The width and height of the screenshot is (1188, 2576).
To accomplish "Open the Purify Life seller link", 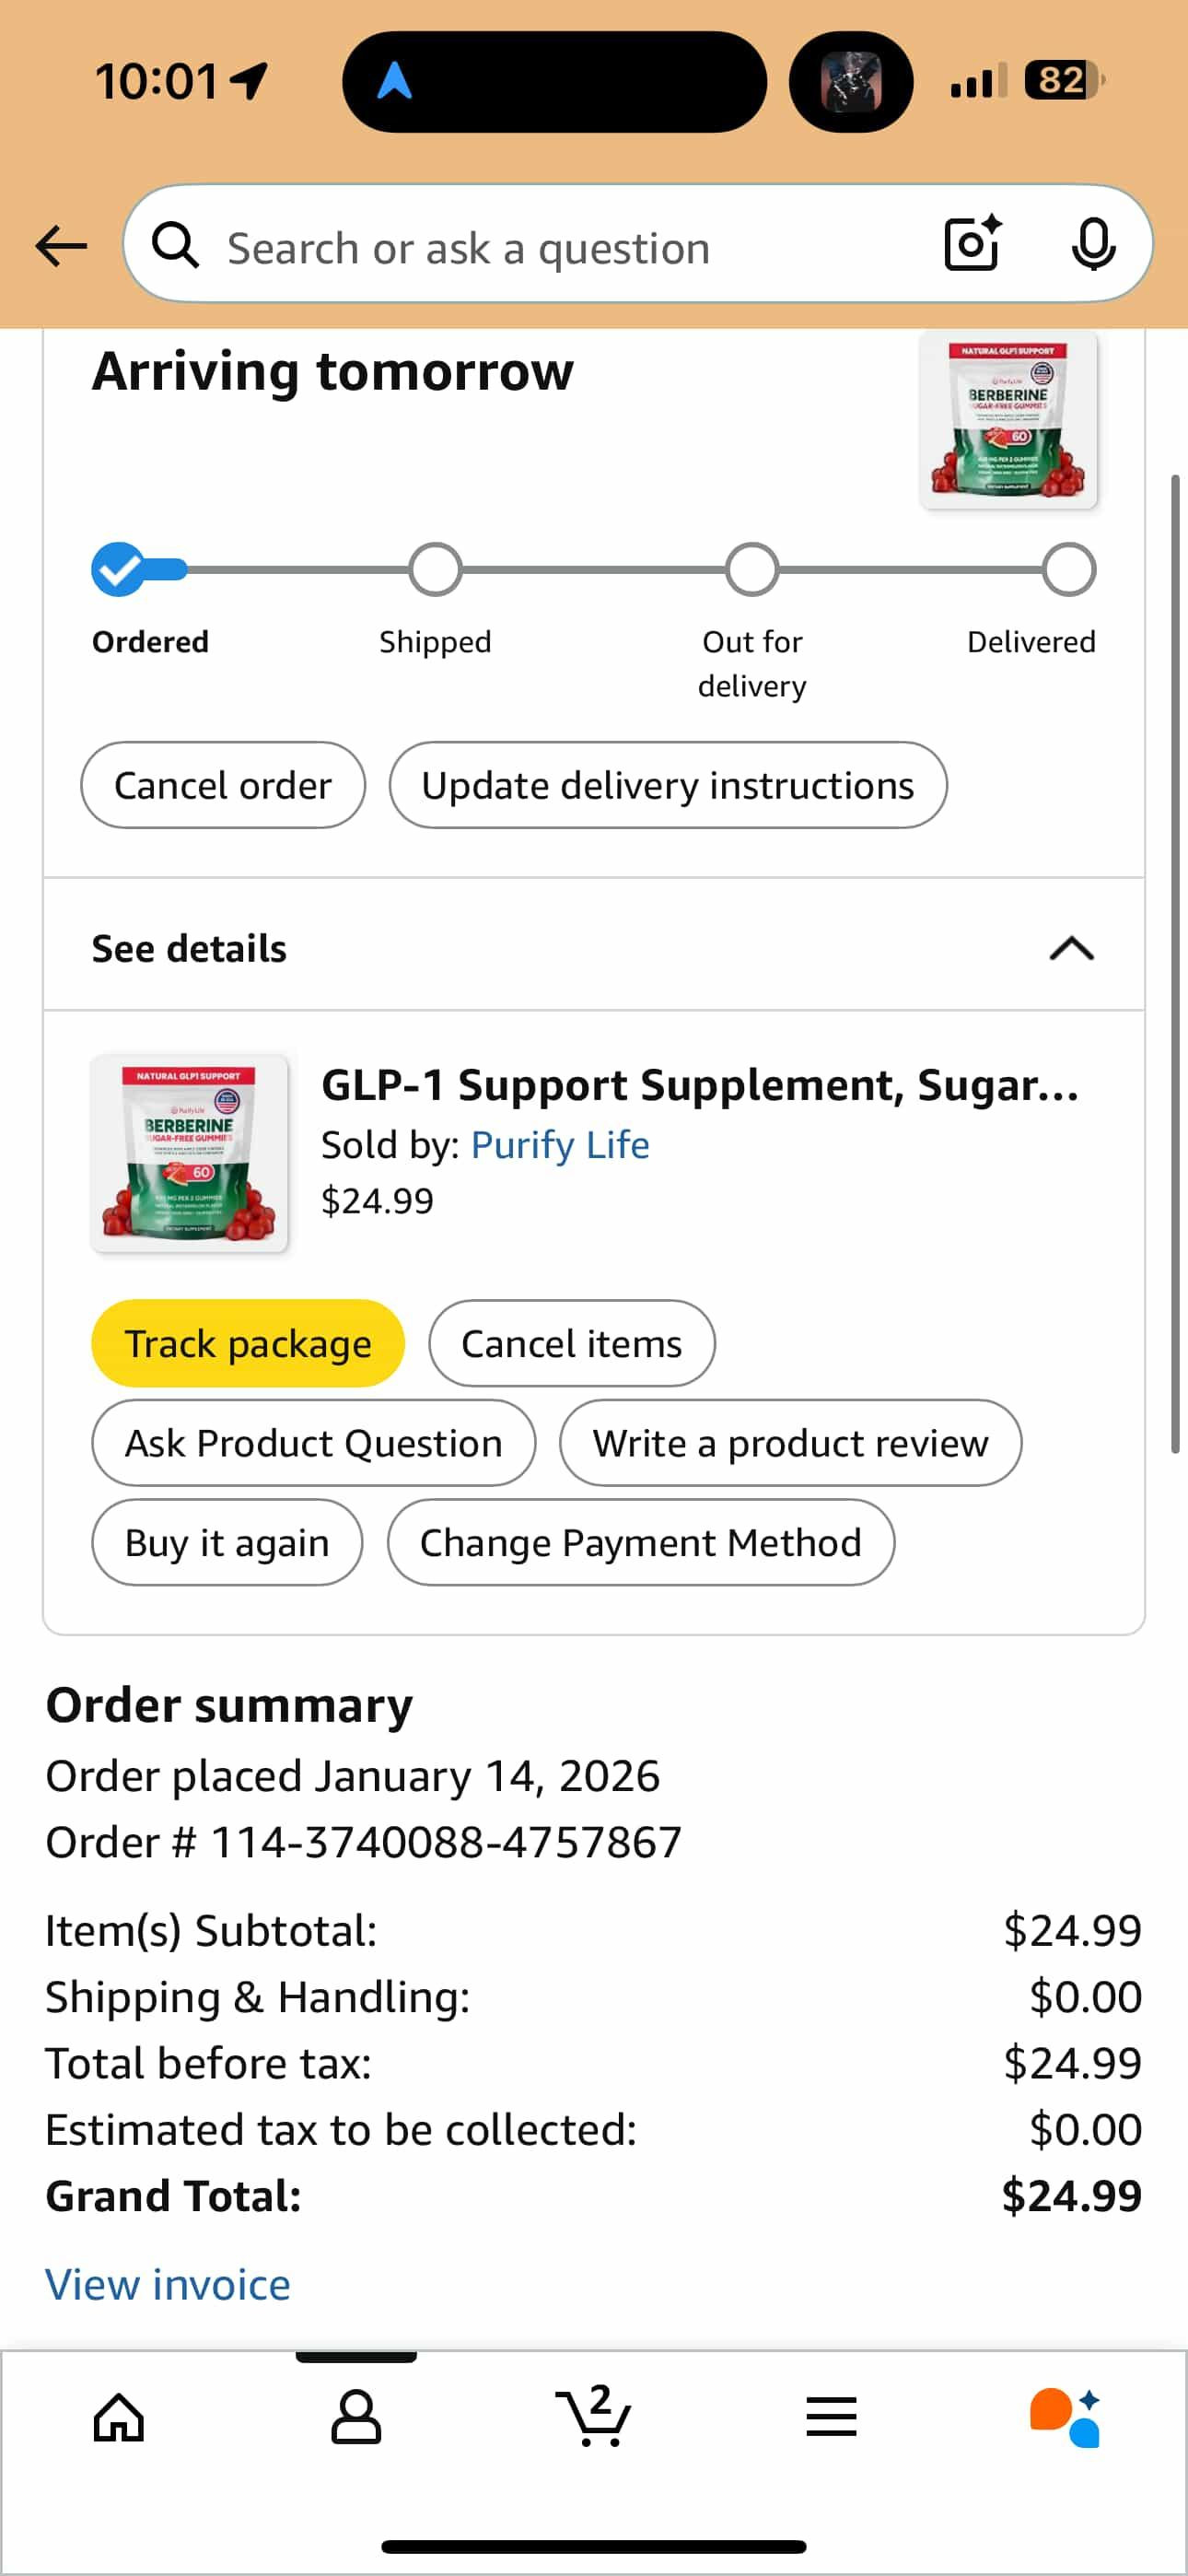I will tap(560, 1145).
